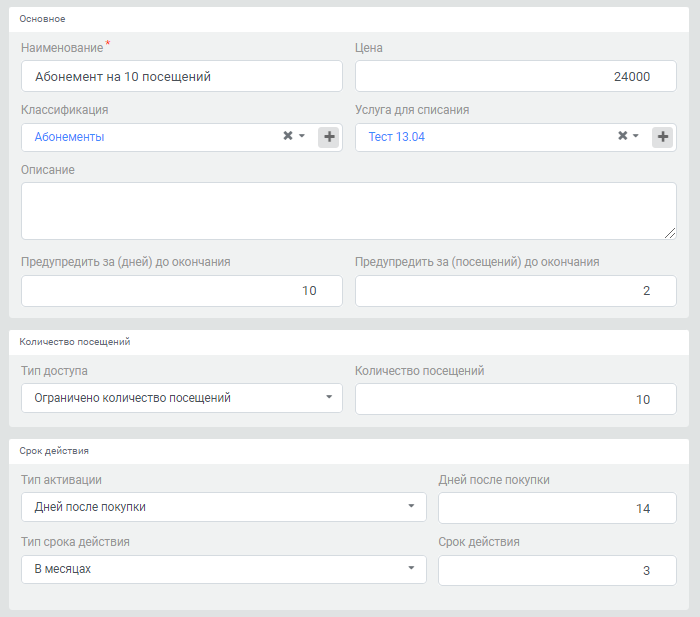
Task: Click the Описание text area
Action: 349,211
